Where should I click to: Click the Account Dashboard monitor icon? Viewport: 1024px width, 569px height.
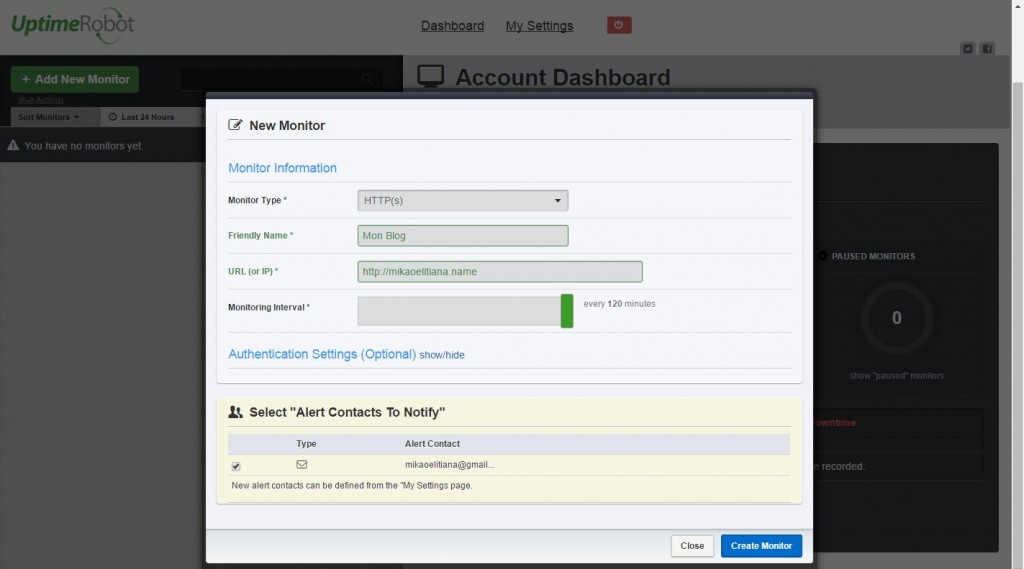(430, 77)
